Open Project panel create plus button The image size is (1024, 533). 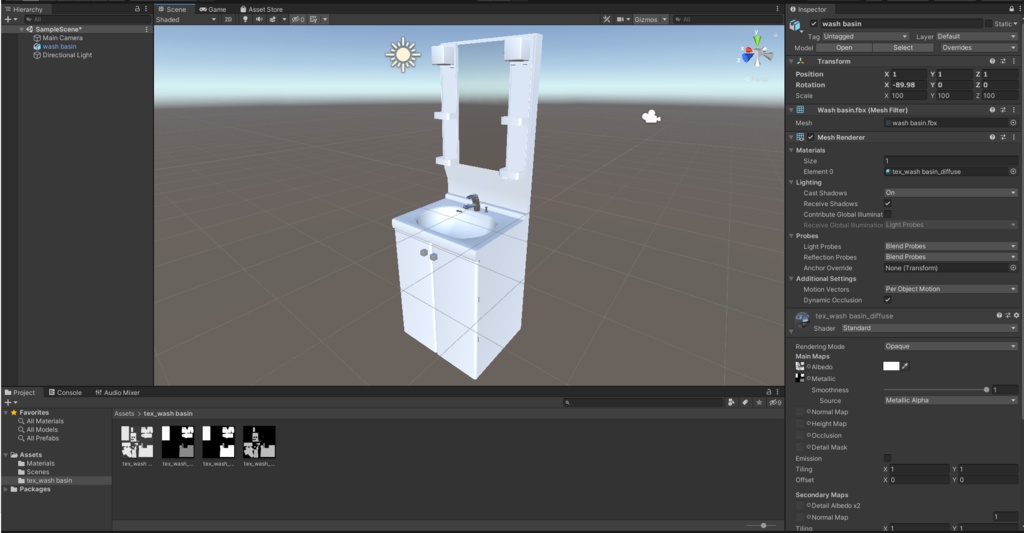10,402
